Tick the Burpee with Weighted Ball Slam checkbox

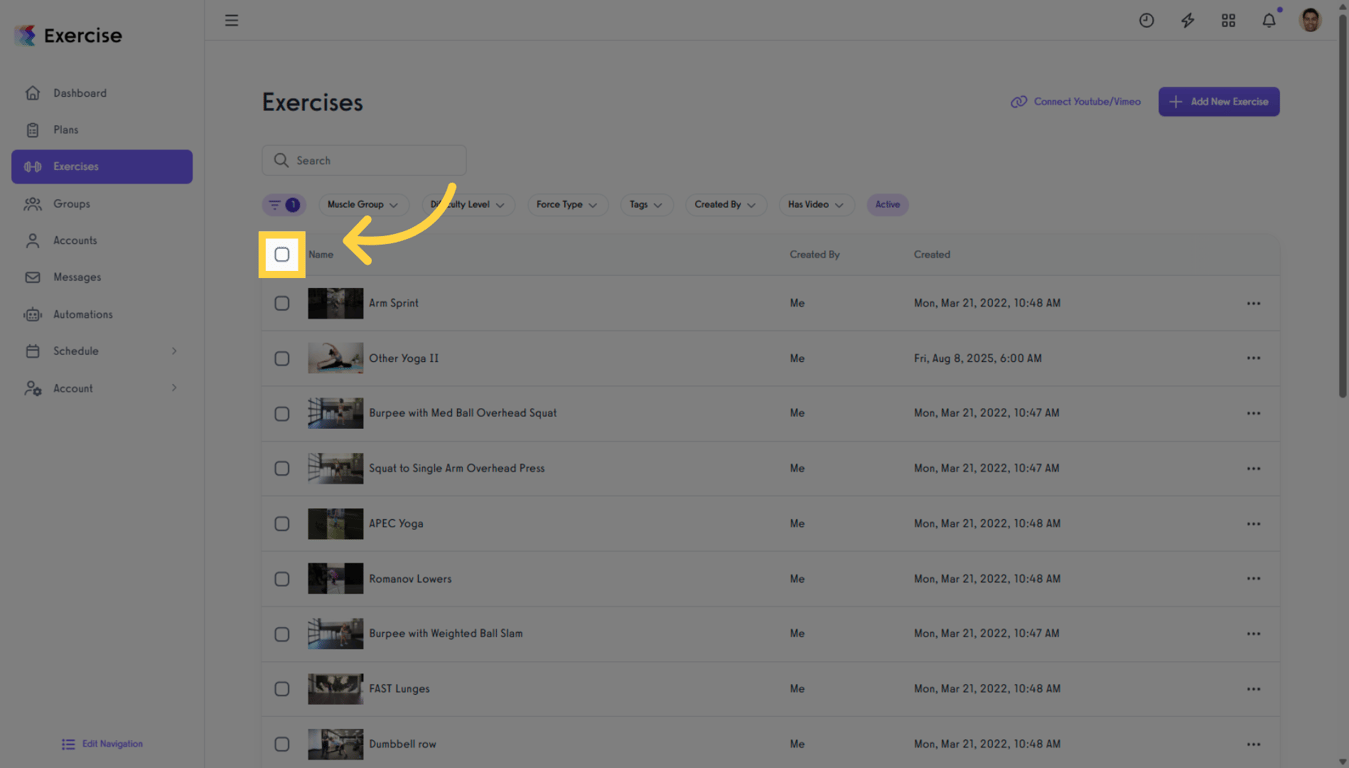point(282,633)
